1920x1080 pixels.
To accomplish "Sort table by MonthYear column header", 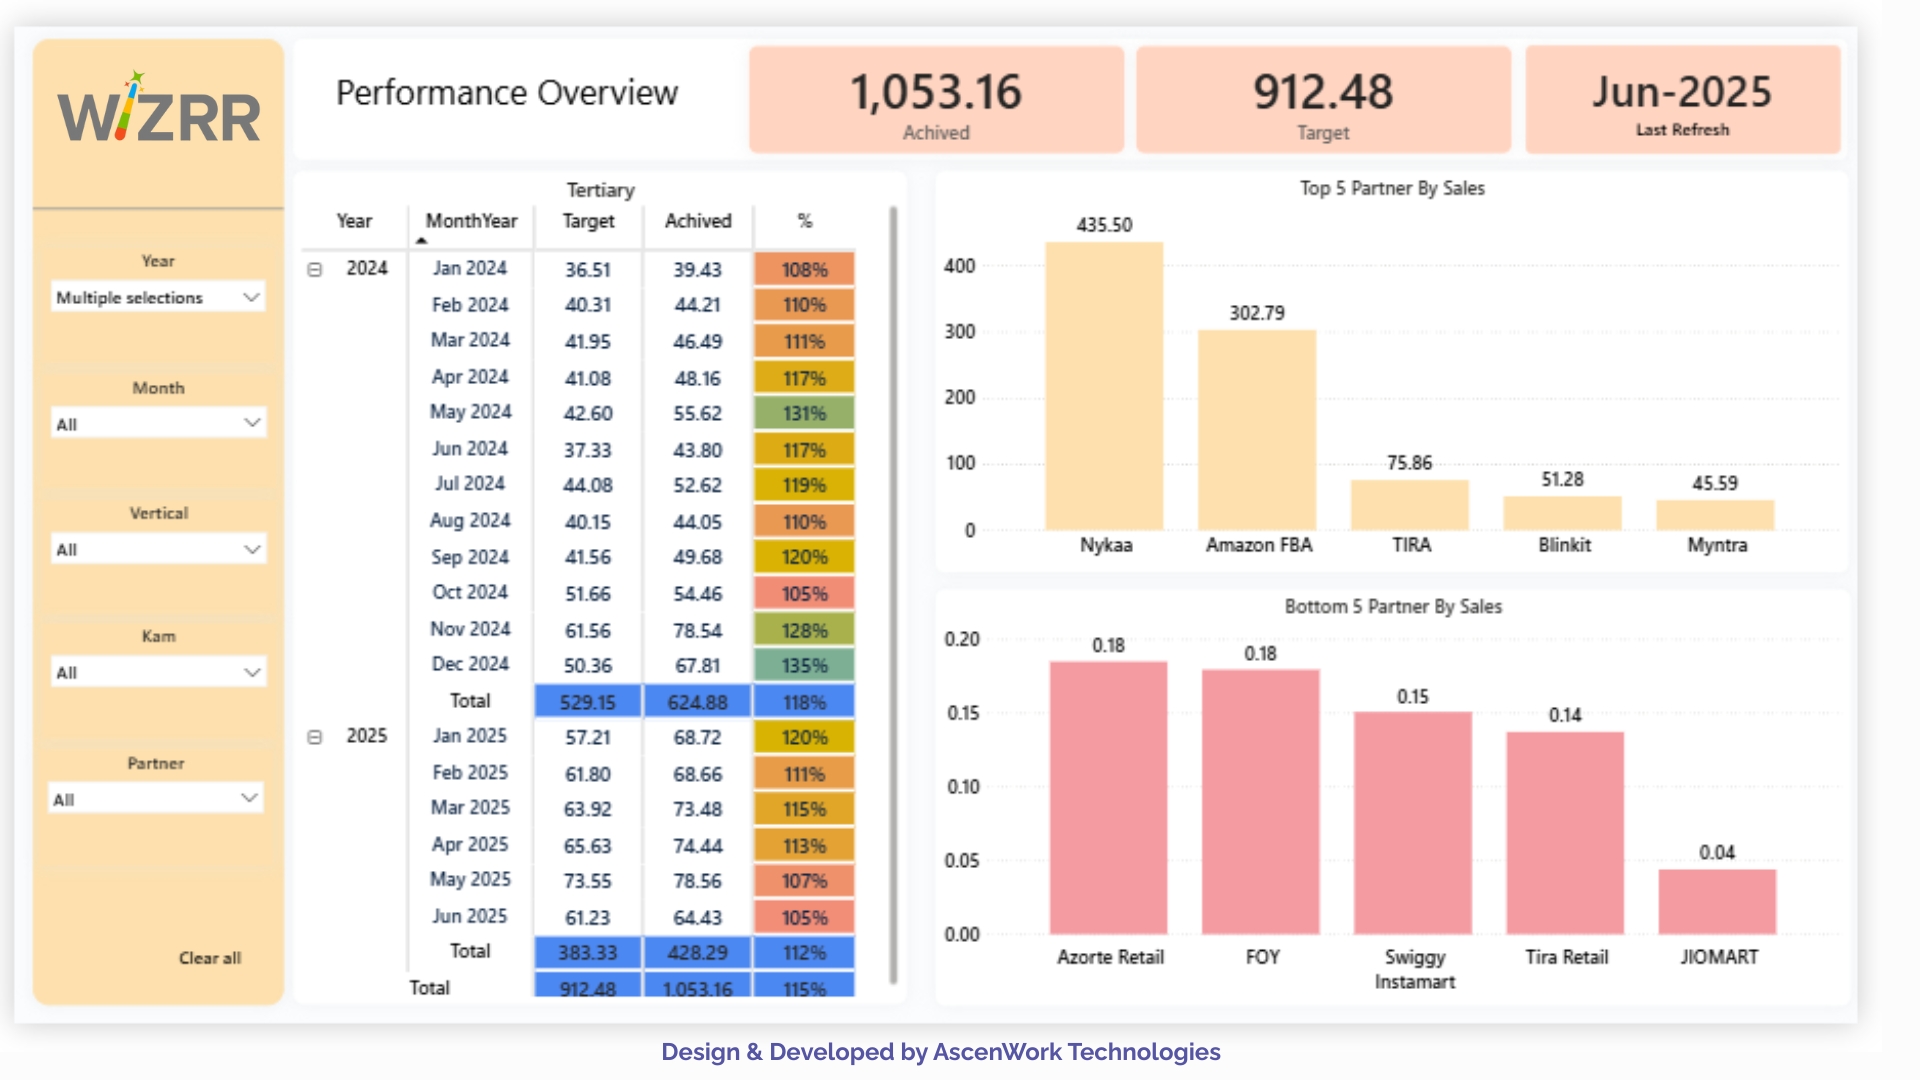I will point(471,221).
